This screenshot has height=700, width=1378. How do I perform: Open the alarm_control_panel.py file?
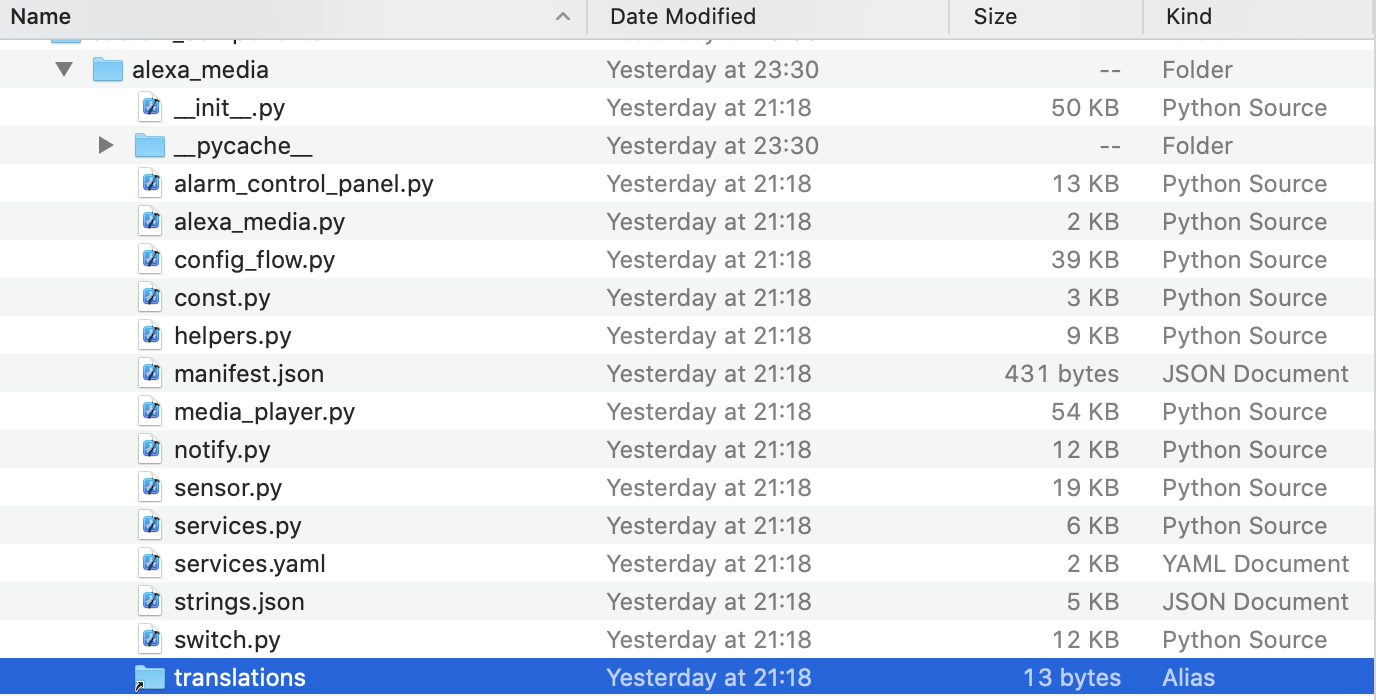(x=304, y=183)
